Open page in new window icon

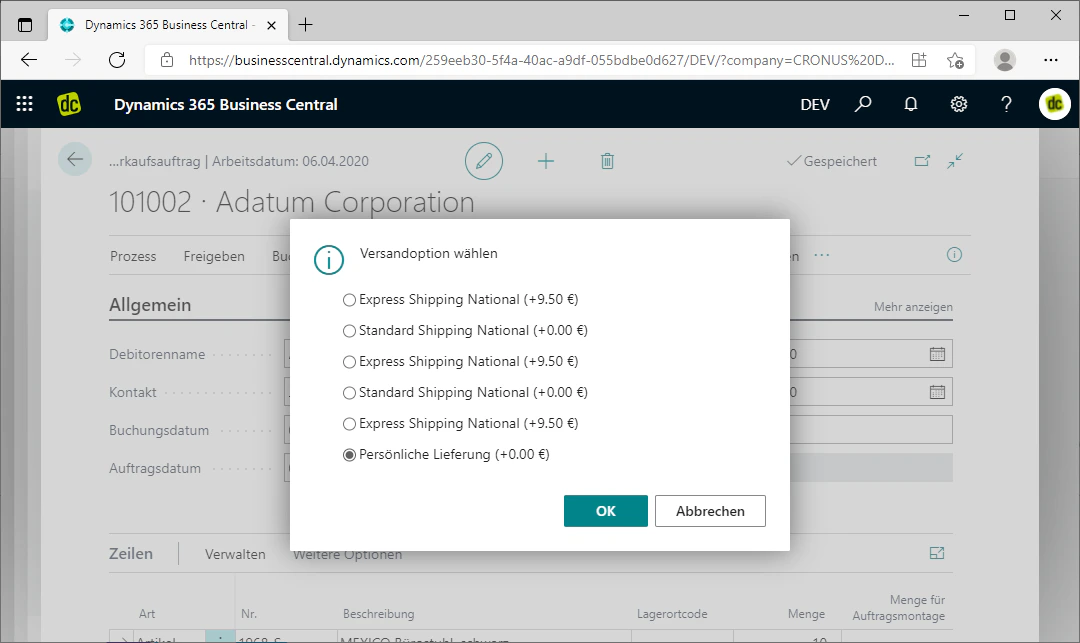pyautogui.click(x=922, y=161)
